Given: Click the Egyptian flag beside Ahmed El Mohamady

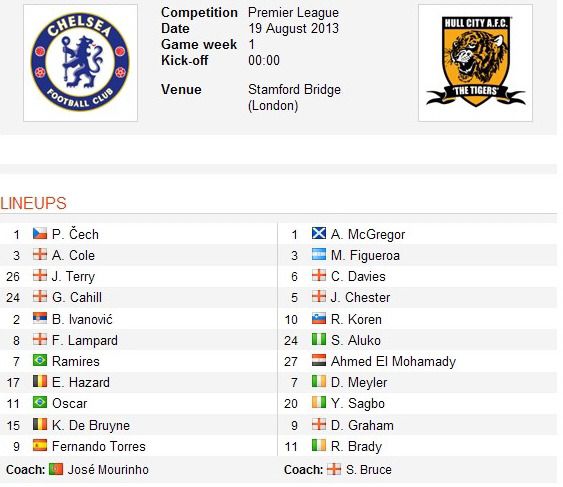Looking at the screenshot, I should [x=319, y=361].
